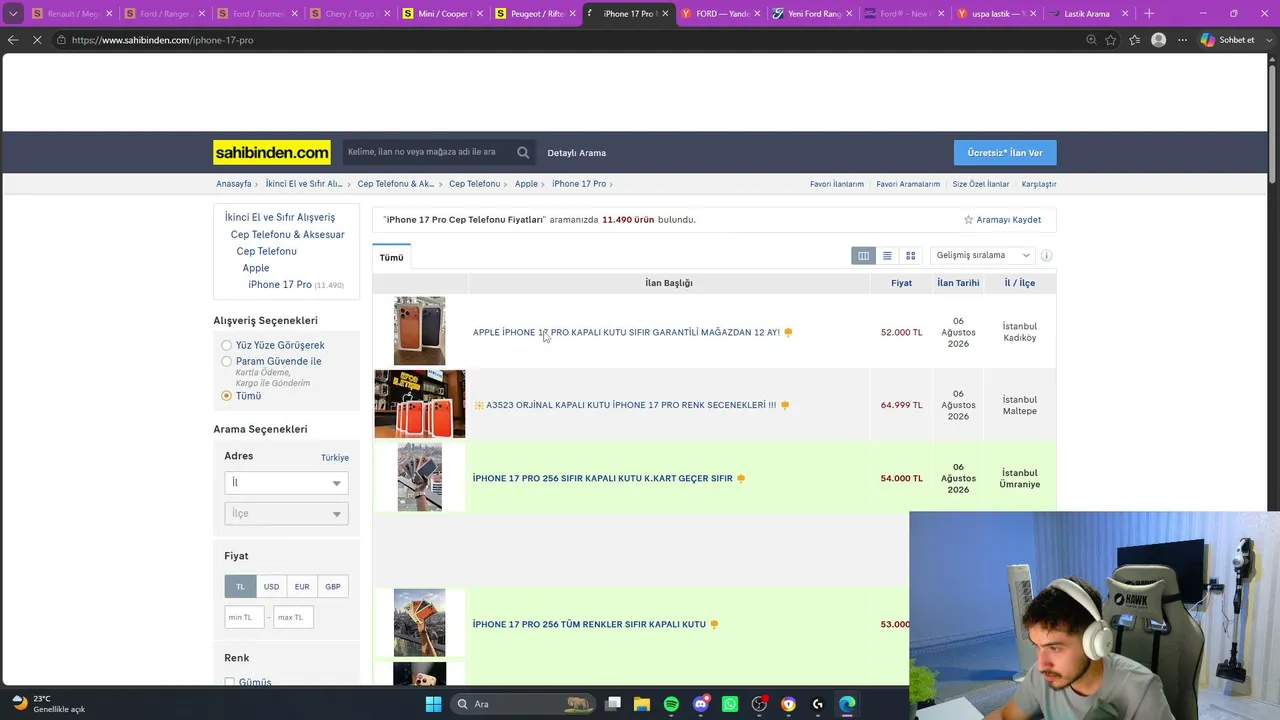This screenshot has height=720, width=1280.
Task: Open the browser settings and more menu
Action: [x=1182, y=40]
